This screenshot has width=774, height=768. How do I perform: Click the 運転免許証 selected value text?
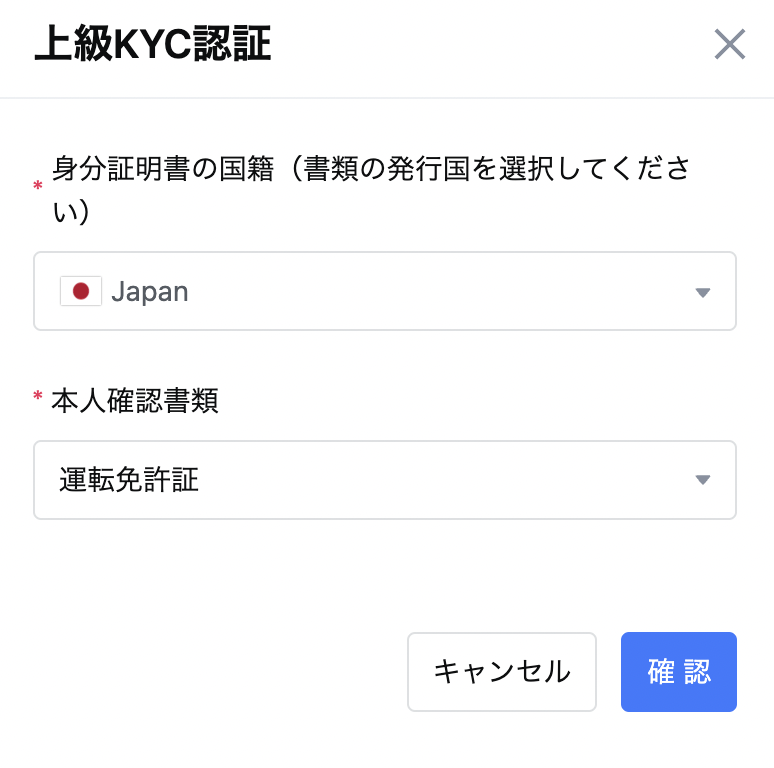[129, 480]
